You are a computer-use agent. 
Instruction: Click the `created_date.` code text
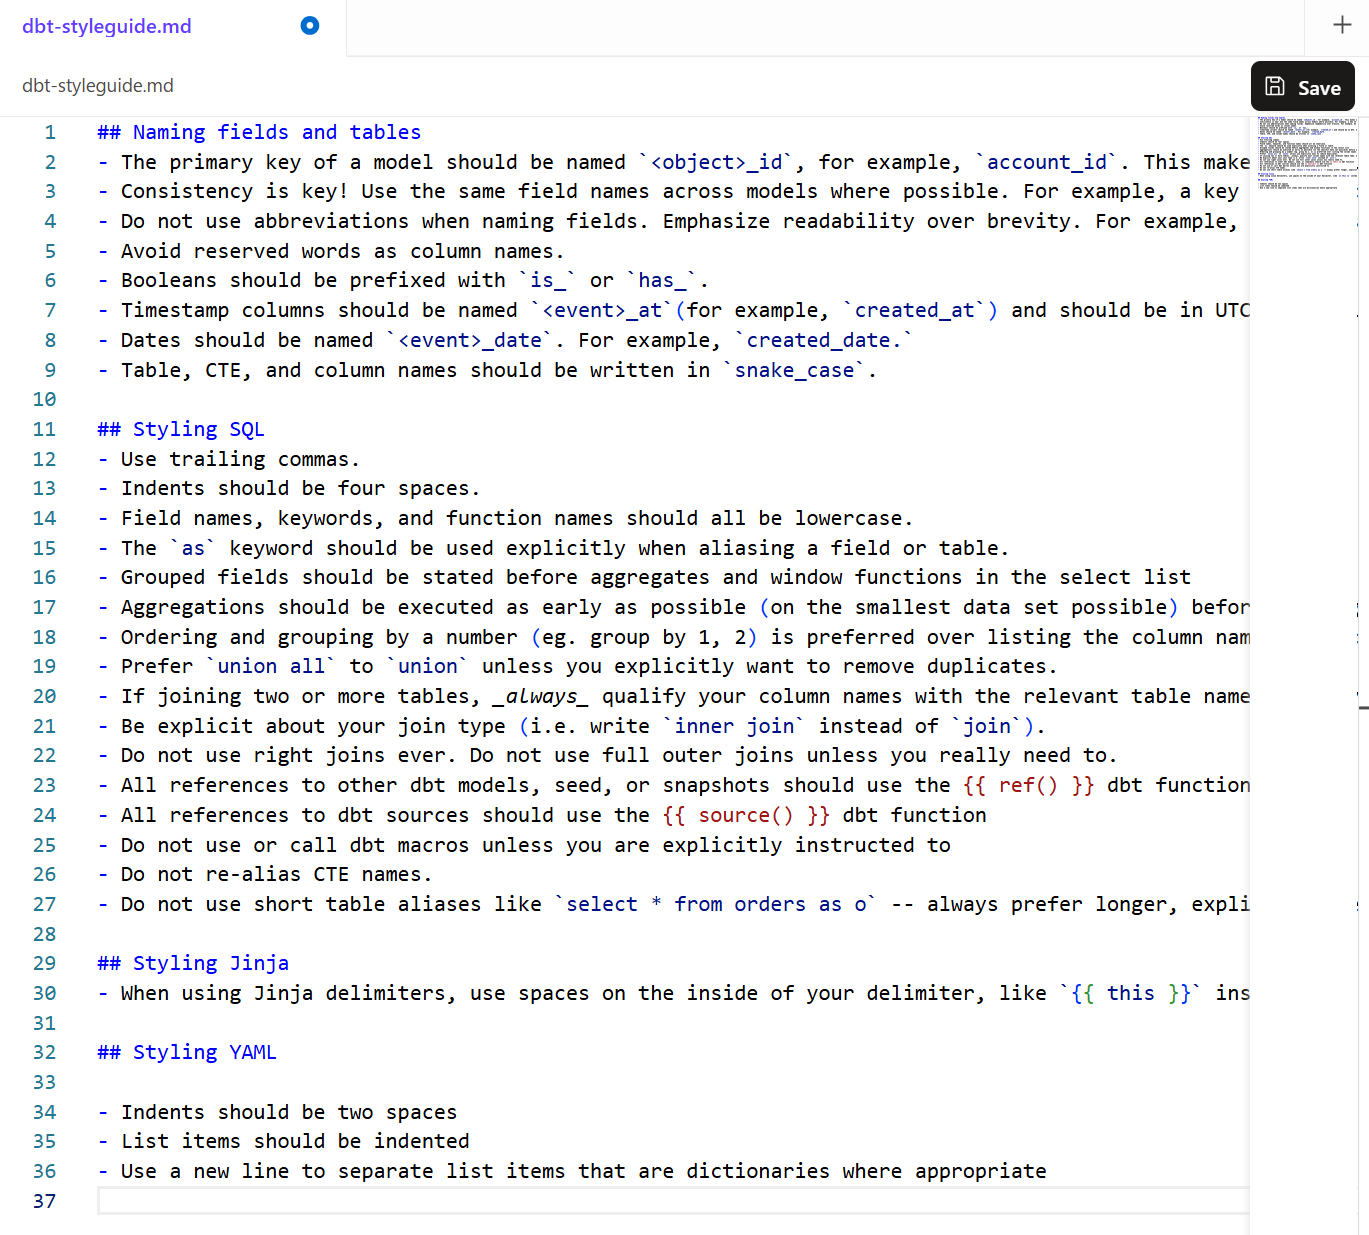823,340
